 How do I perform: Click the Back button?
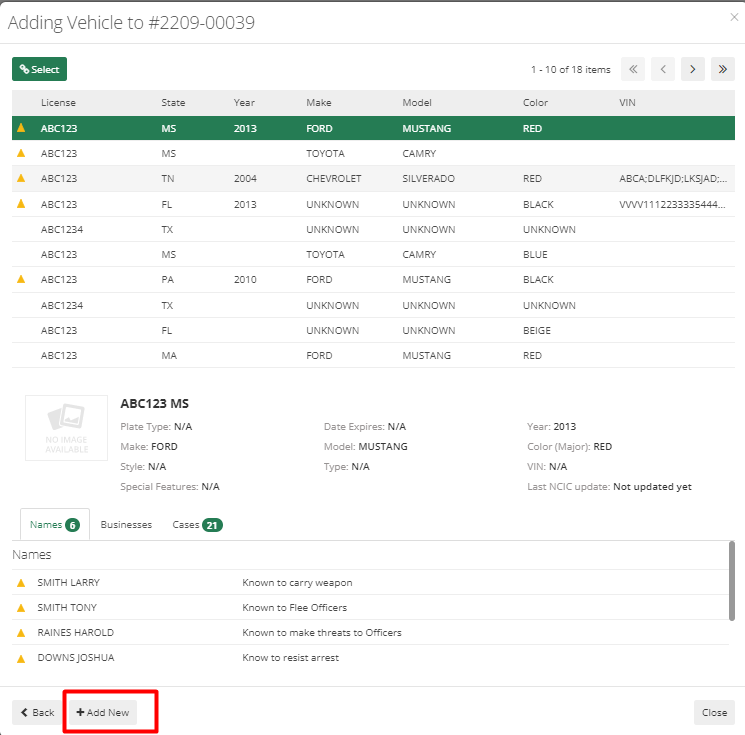click(x=38, y=712)
